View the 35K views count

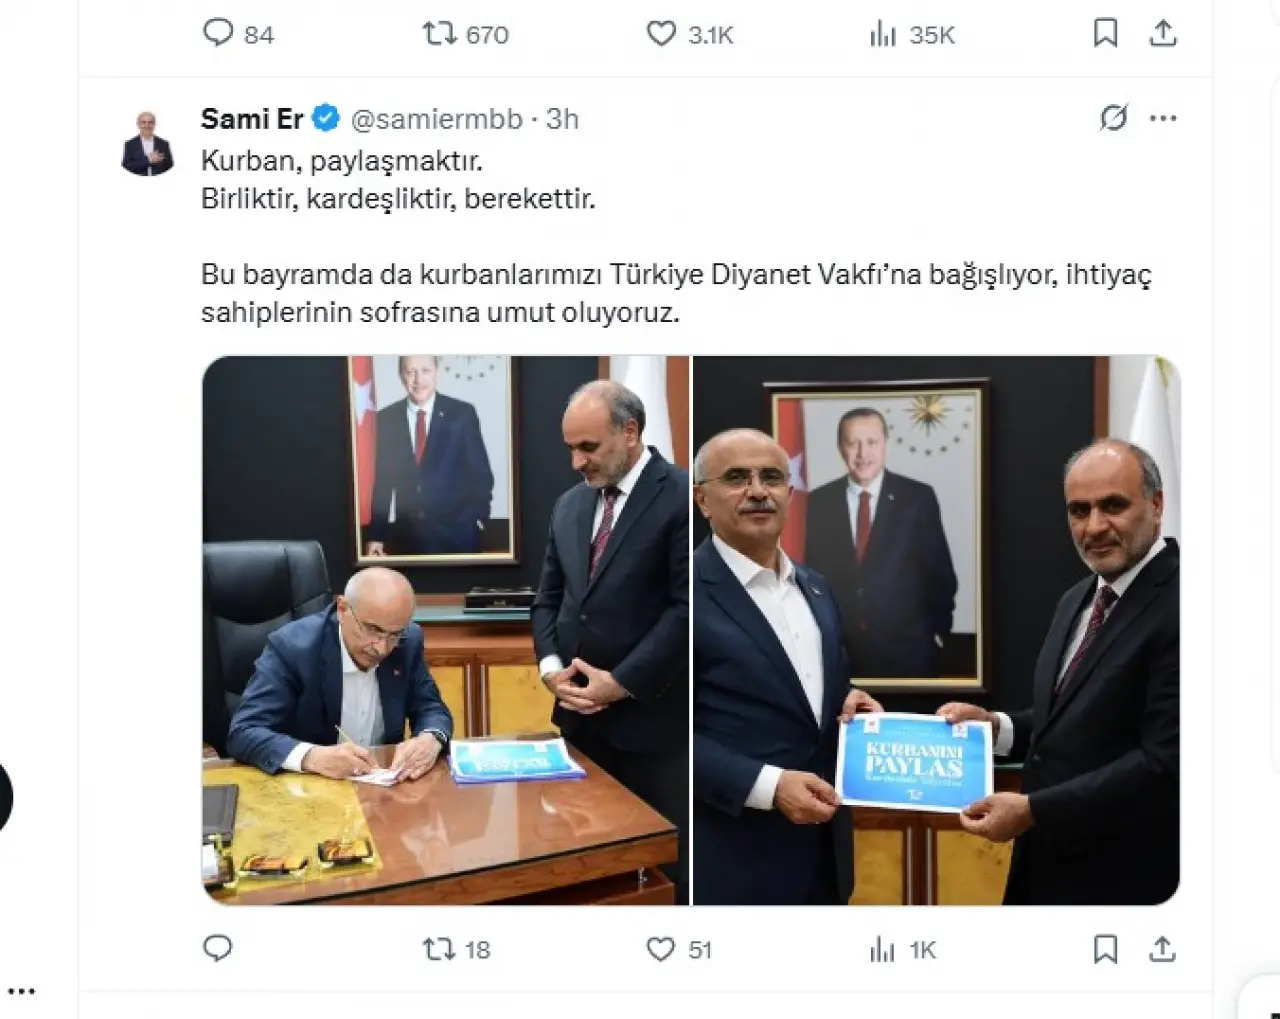(912, 34)
